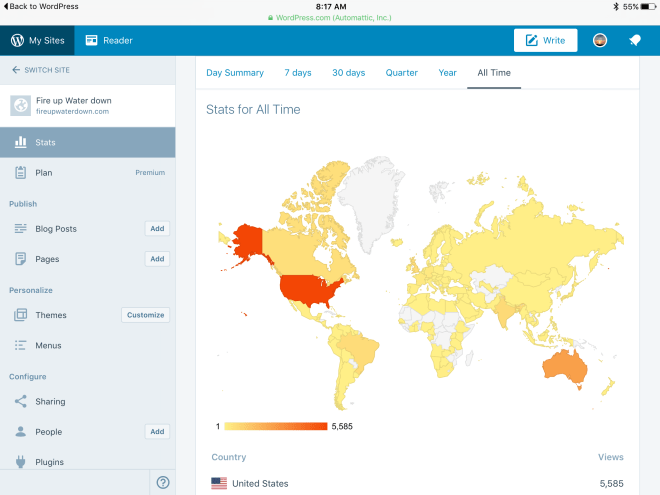
Task: Click the 5,585 views value
Action: pos(612,483)
